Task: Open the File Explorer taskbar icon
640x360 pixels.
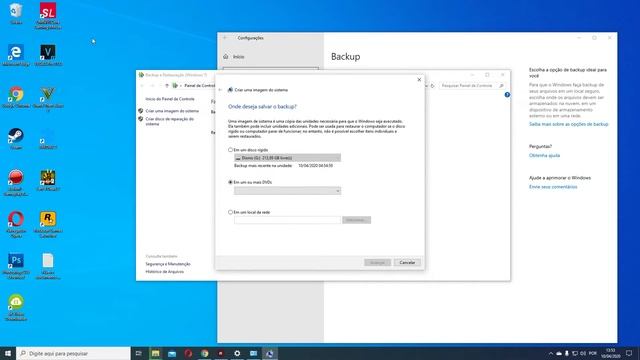Action: 156,353
